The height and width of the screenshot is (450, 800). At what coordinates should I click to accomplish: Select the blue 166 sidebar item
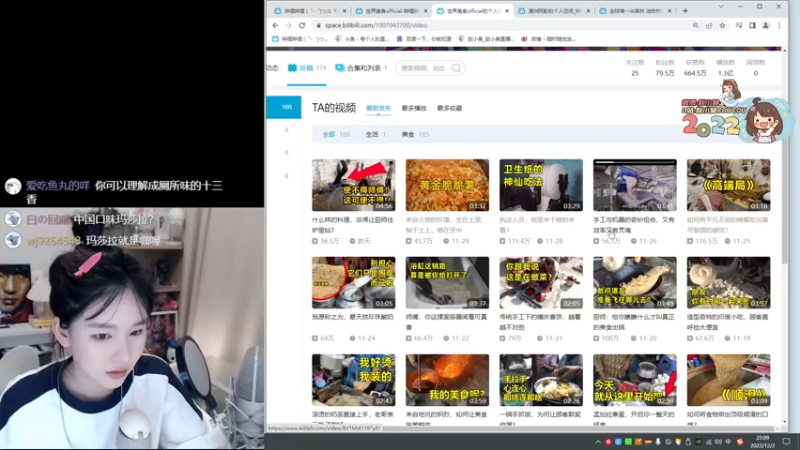[284, 107]
